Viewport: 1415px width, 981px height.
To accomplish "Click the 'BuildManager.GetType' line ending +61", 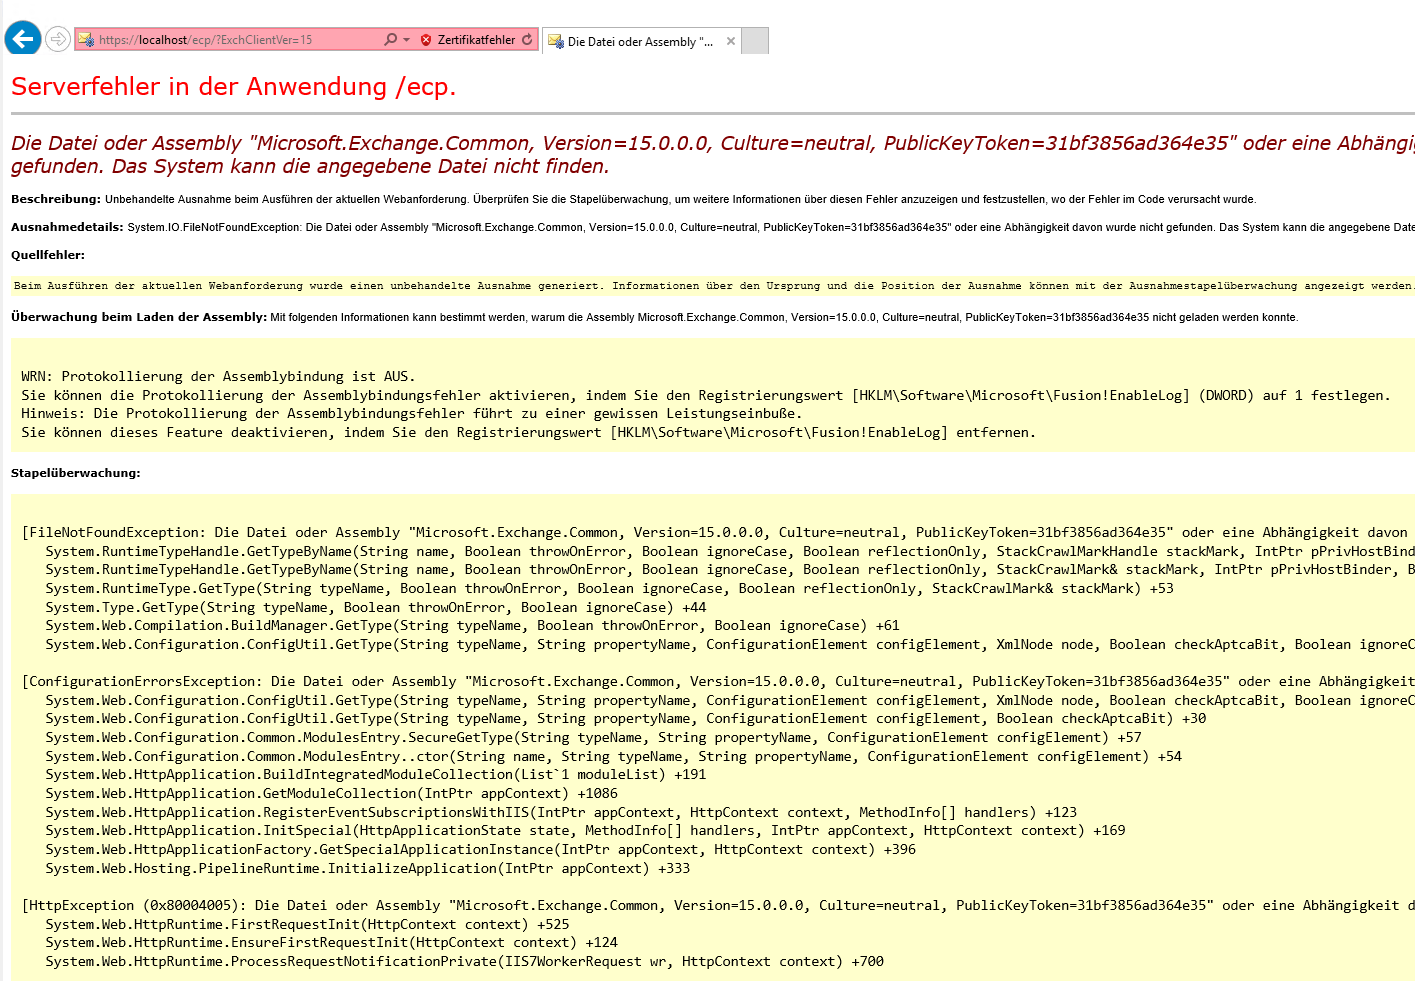I will click(x=472, y=625).
